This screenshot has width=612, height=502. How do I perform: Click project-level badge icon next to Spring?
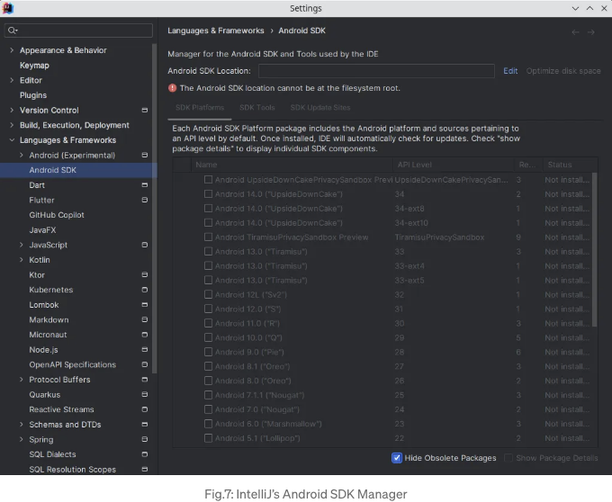144,440
